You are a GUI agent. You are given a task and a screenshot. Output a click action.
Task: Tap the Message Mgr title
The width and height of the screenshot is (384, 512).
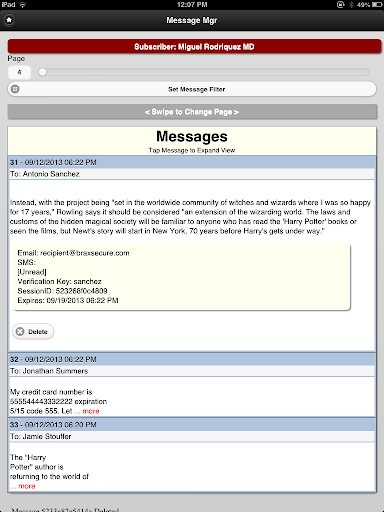[192, 20]
